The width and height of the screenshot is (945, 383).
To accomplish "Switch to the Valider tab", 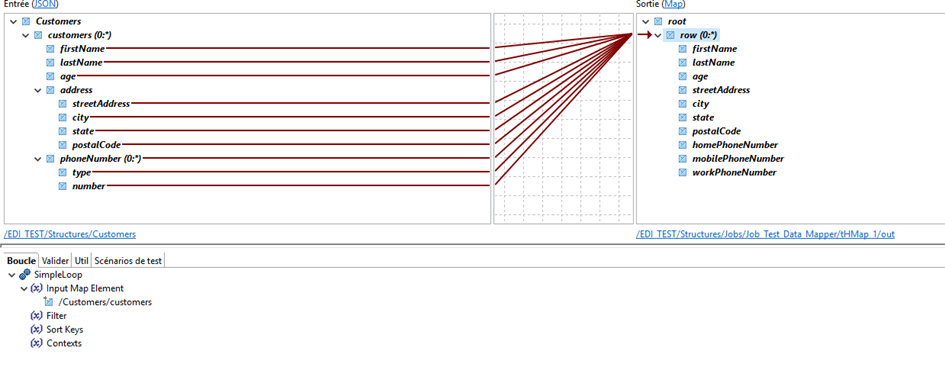I will coord(55,261).
